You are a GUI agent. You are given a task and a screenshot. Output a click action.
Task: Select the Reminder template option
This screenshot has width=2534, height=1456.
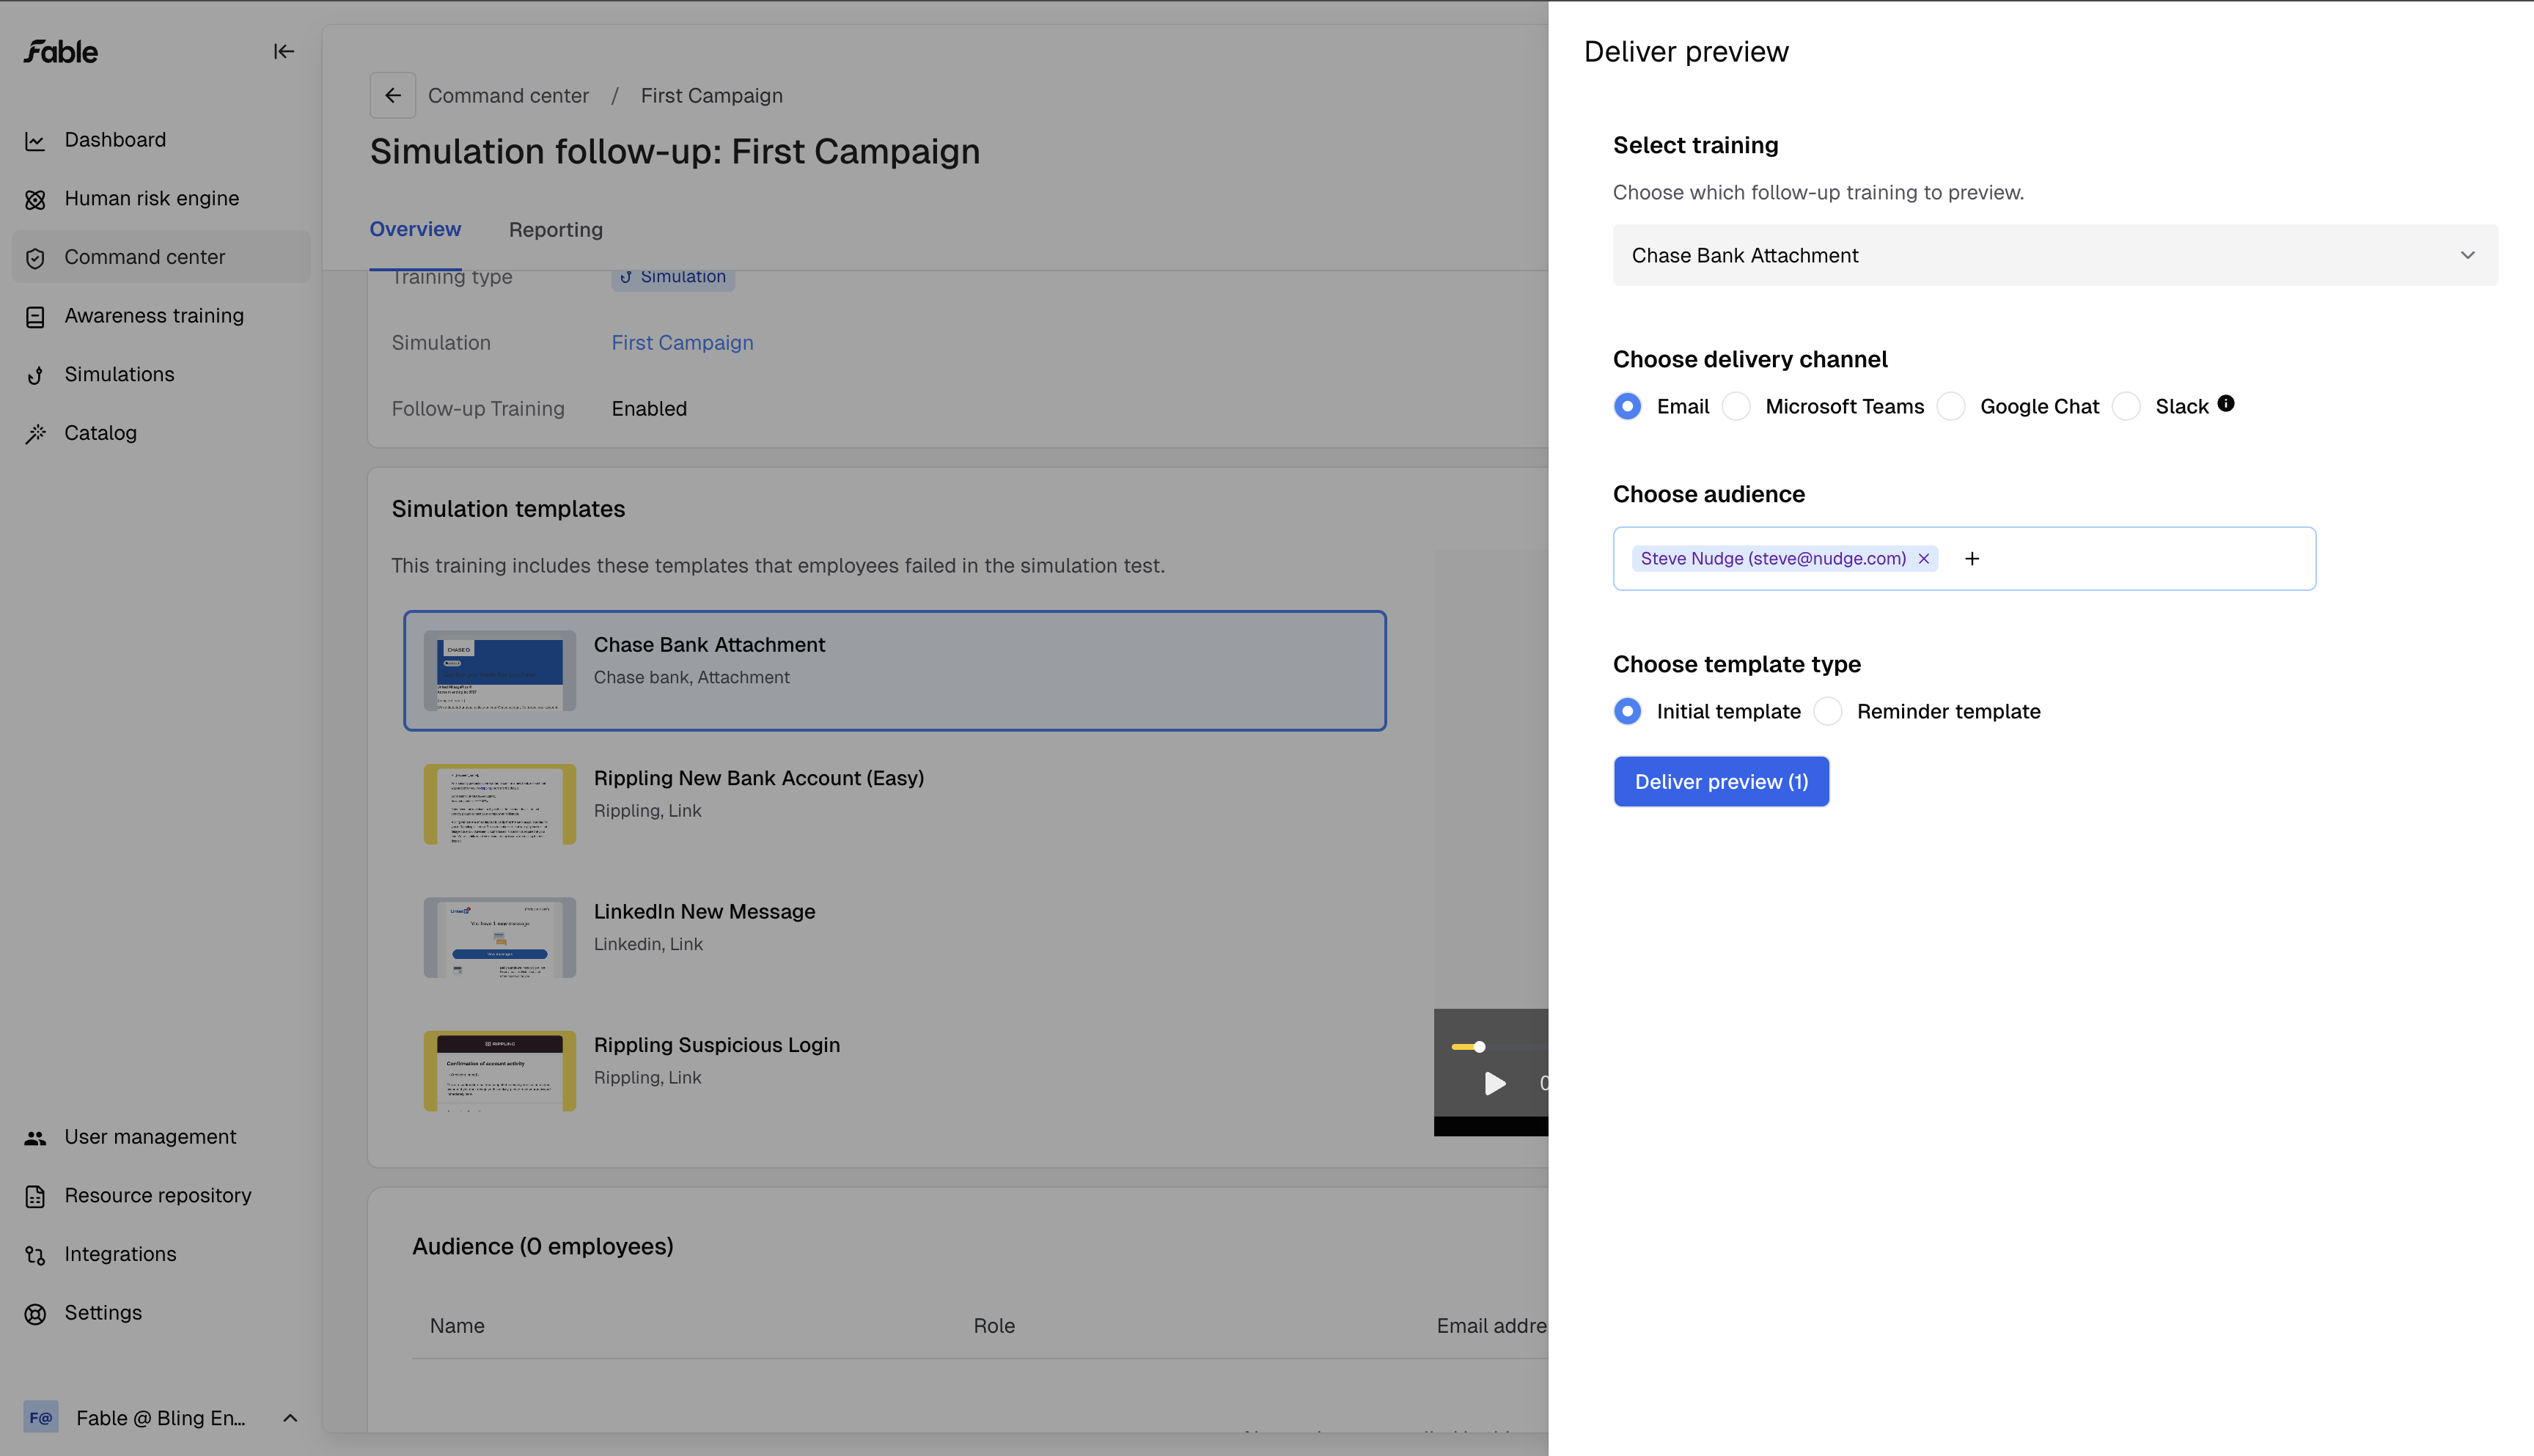pos(1828,711)
